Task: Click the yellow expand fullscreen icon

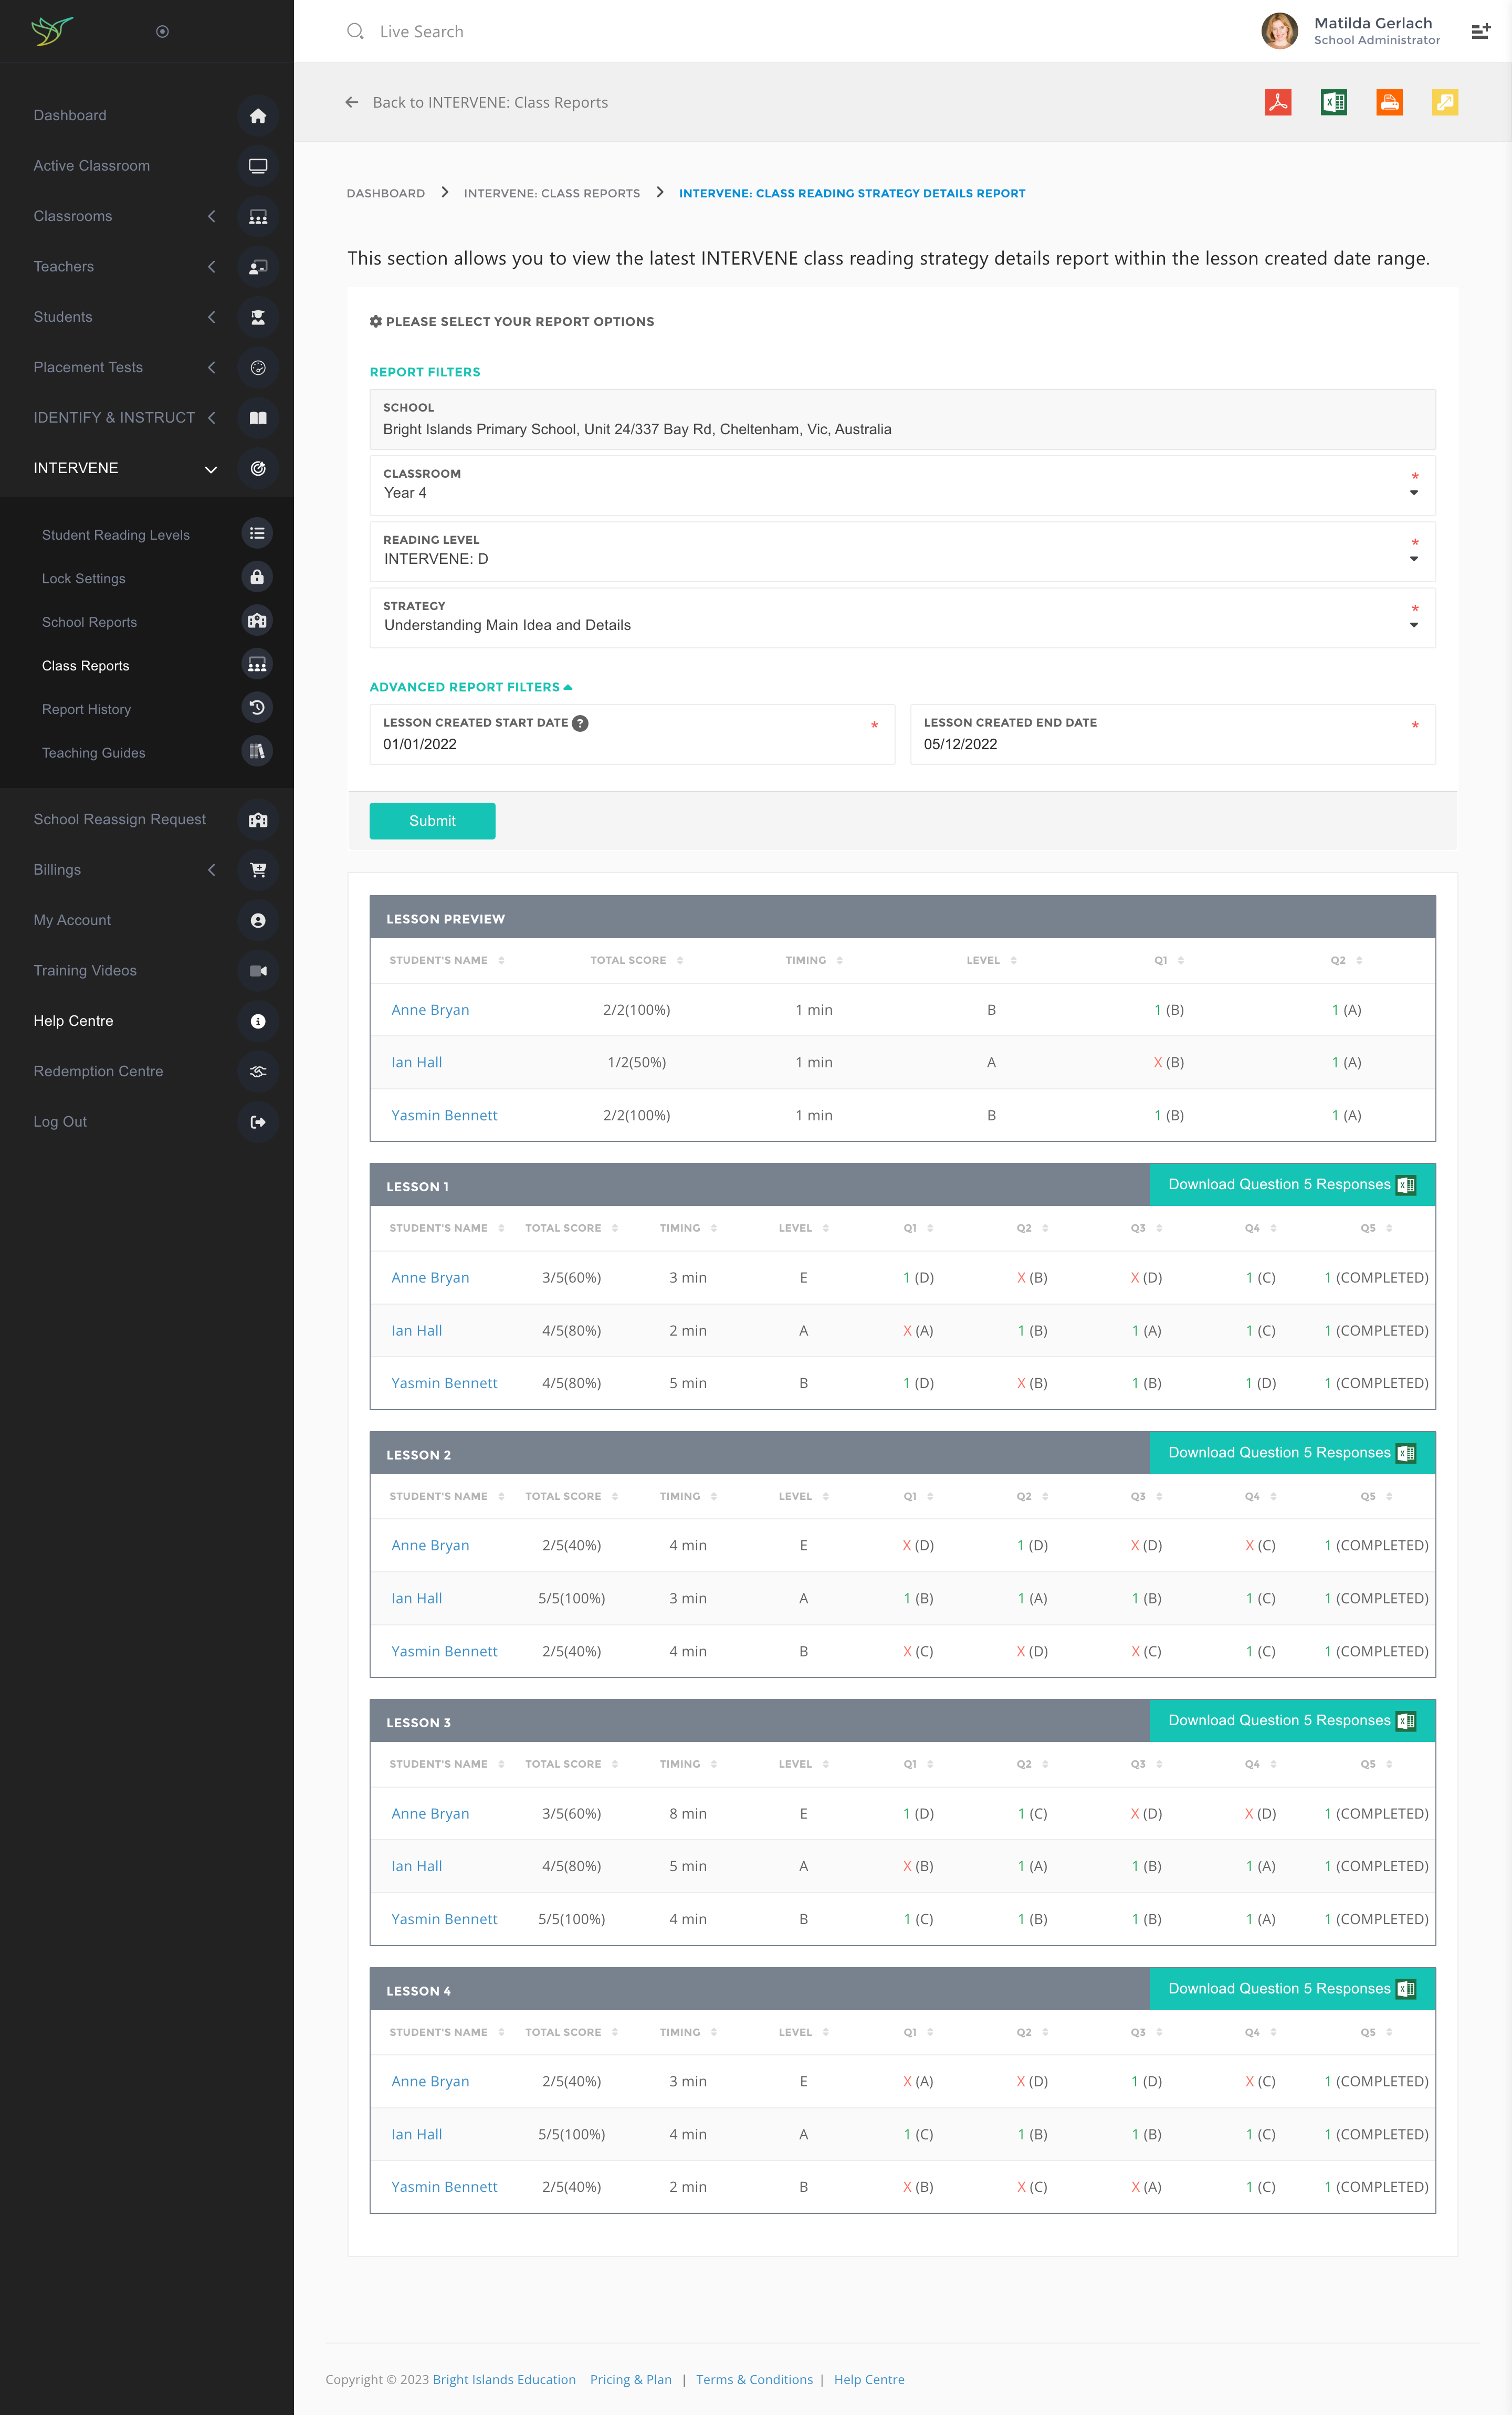Action: tap(1444, 102)
